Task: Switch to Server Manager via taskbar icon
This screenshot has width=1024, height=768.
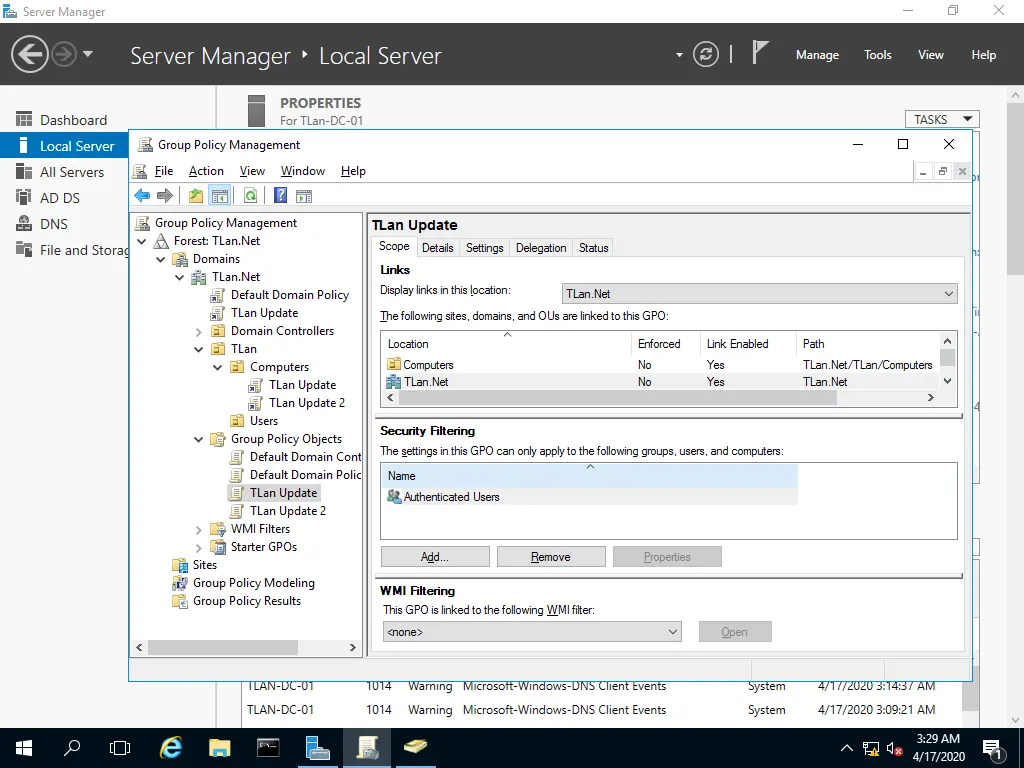Action: point(317,748)
